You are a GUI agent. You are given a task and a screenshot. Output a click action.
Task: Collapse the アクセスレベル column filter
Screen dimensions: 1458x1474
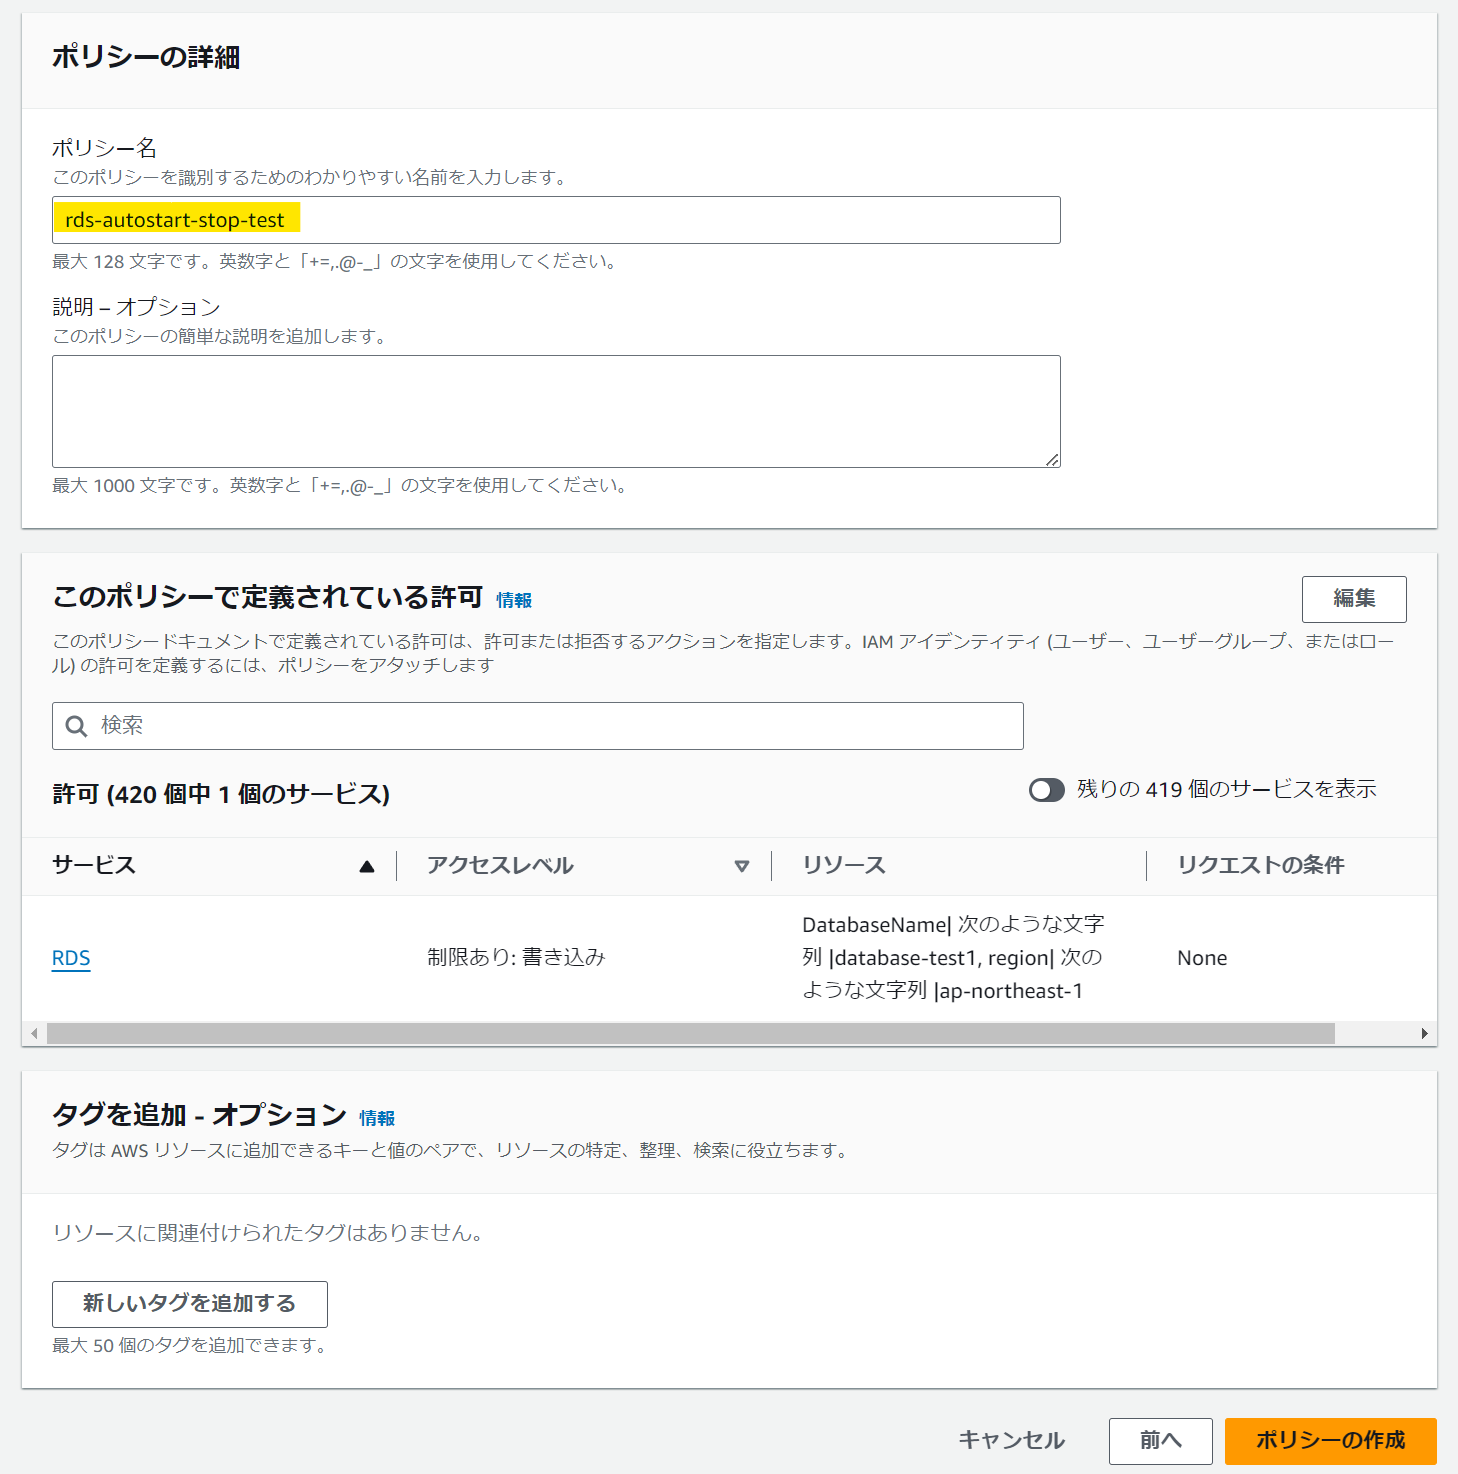[x=741, y=865]
